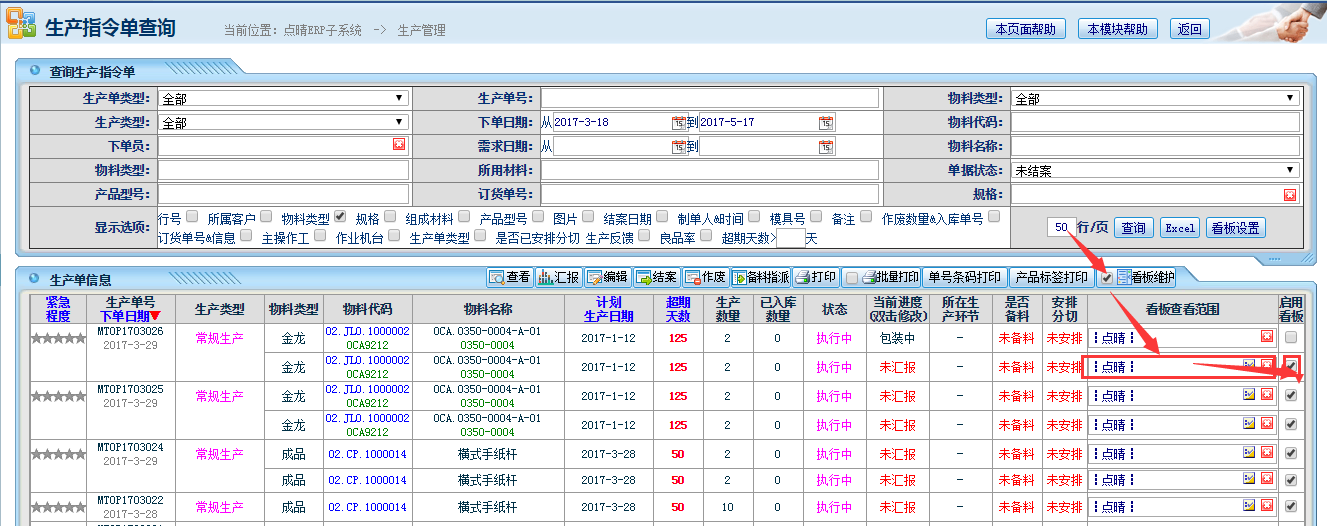Click the 本页面帮助 button

click(1025, 29)
